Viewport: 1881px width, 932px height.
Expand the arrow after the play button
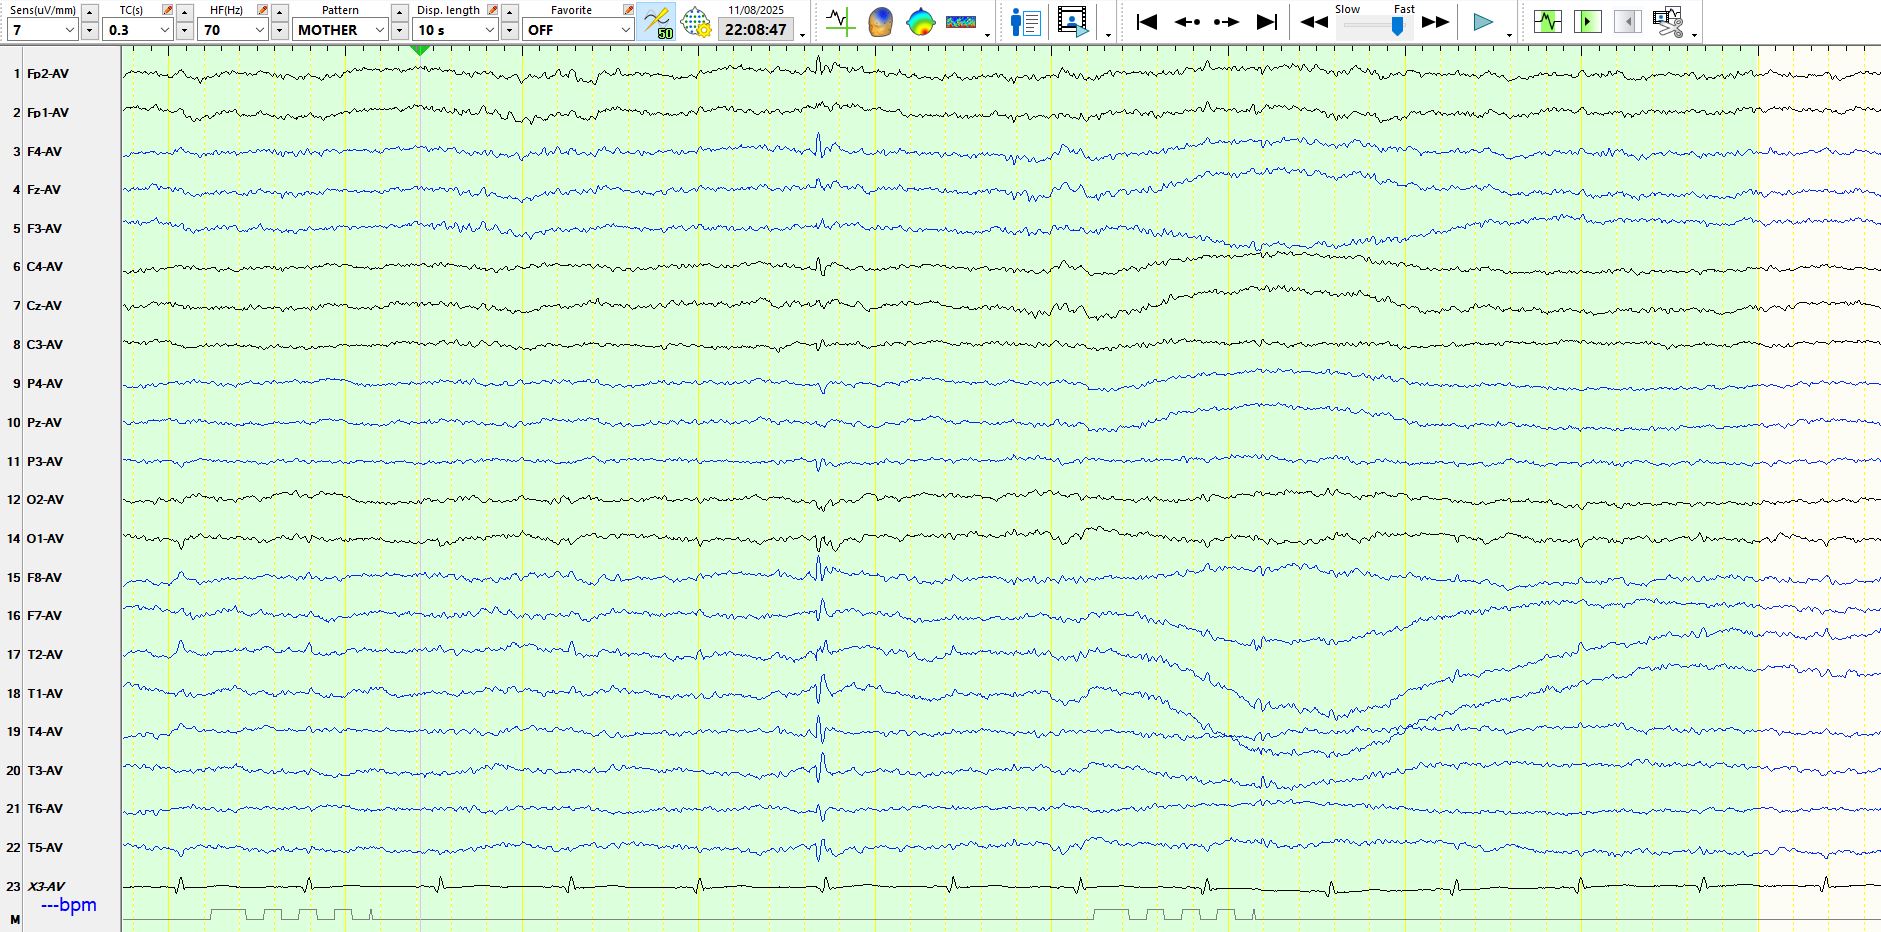(x=1509, y=35)
